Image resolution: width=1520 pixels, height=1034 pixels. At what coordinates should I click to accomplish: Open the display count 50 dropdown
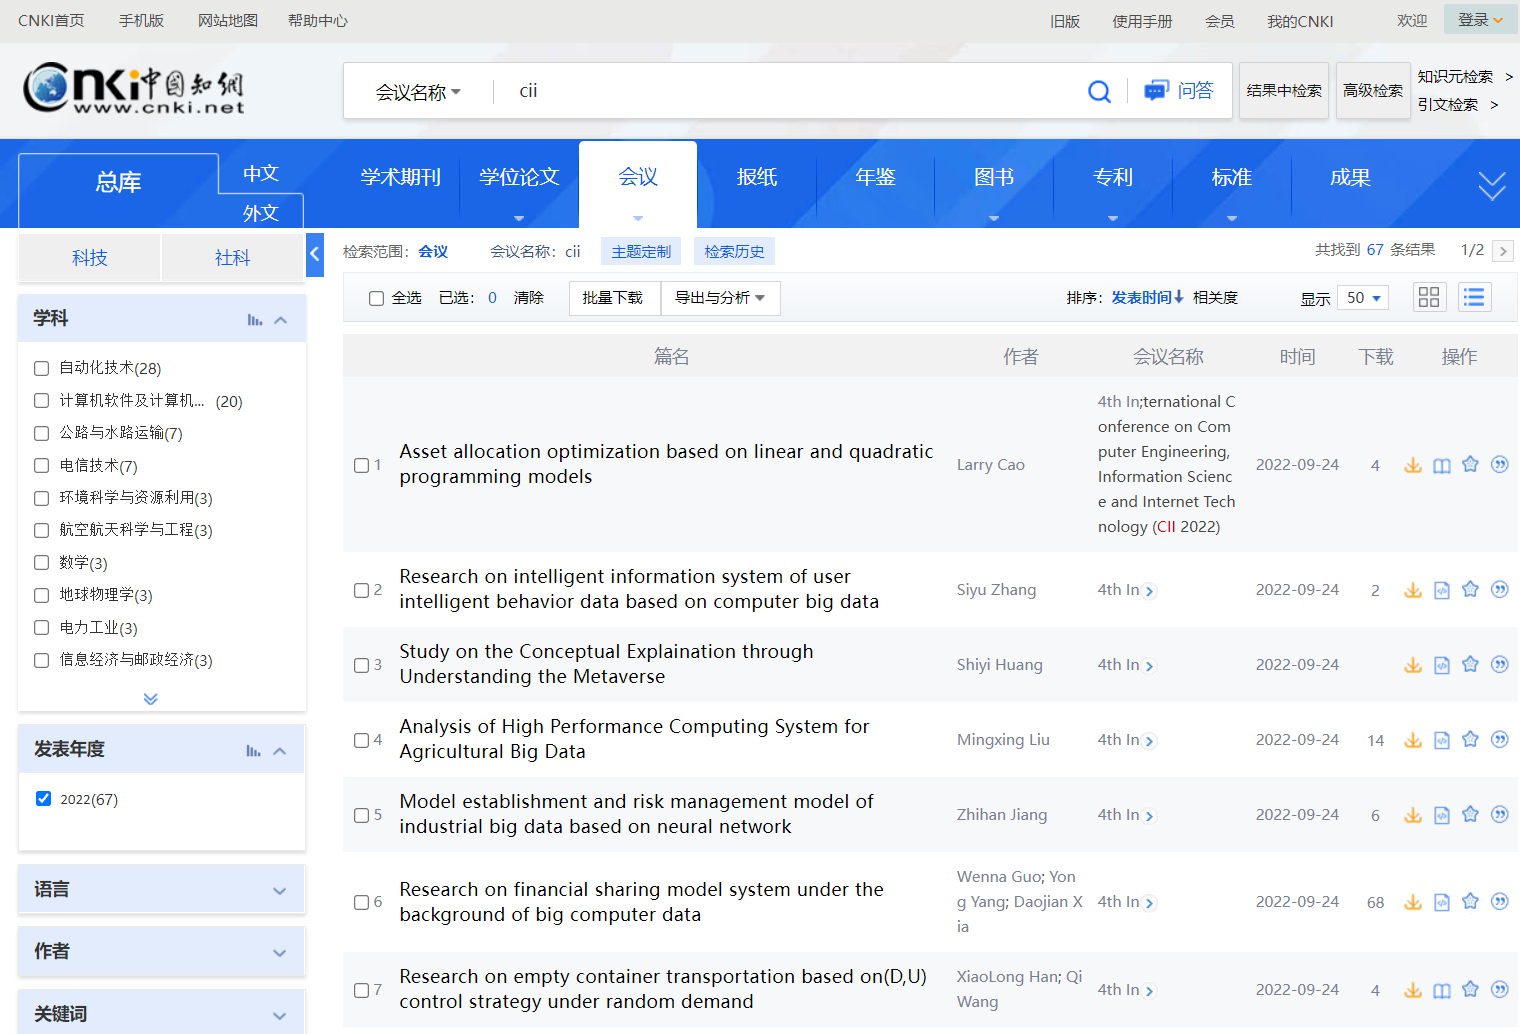pyautogui.click(x=1363, y=298)
